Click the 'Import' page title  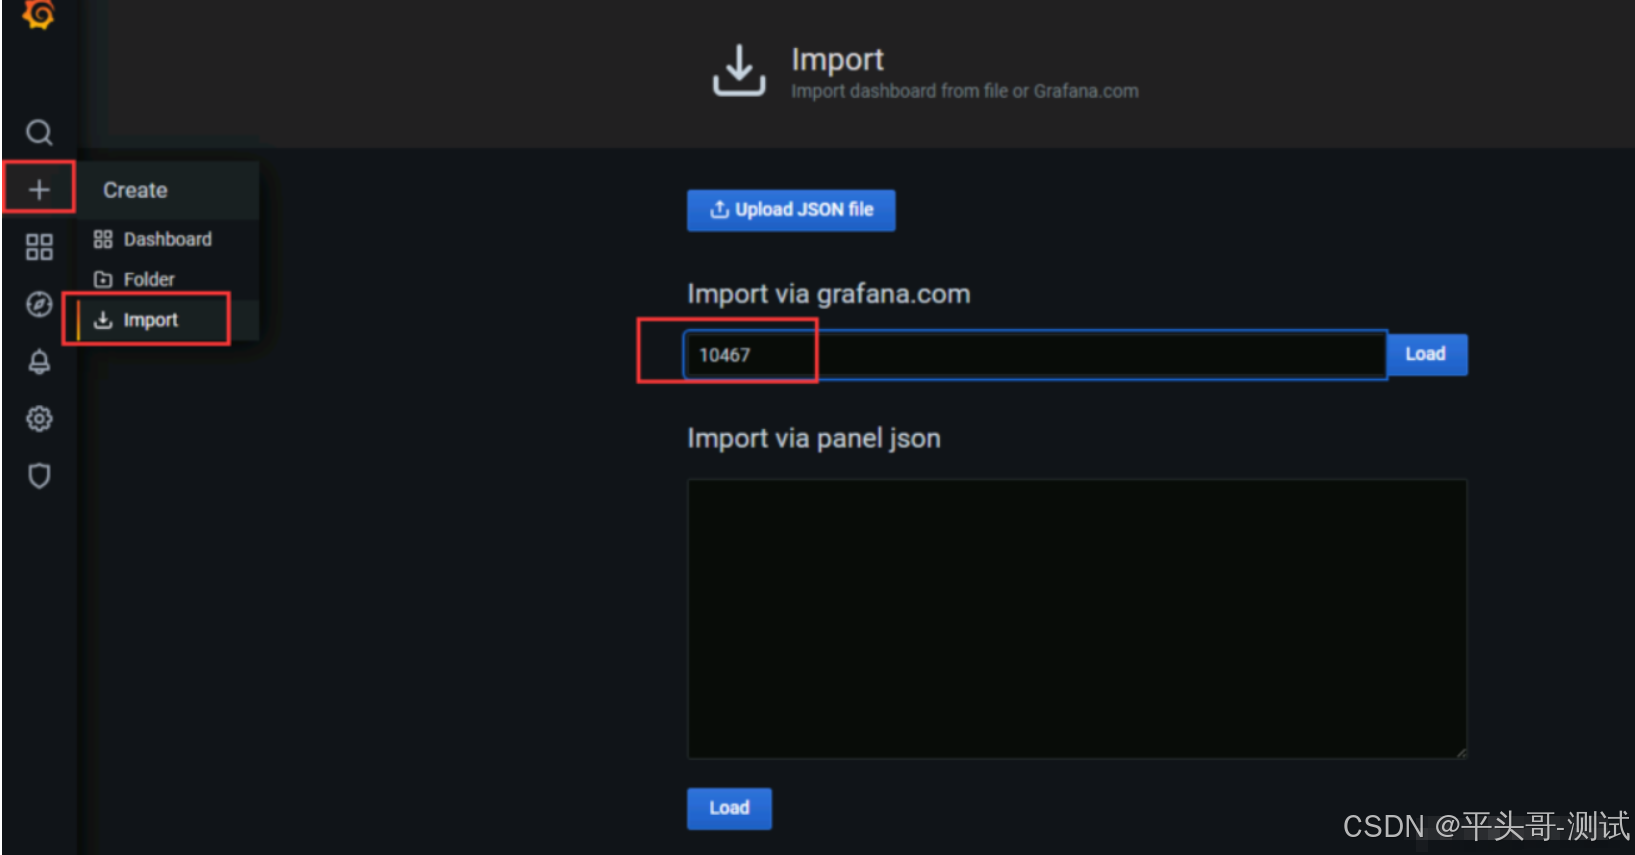838,59
